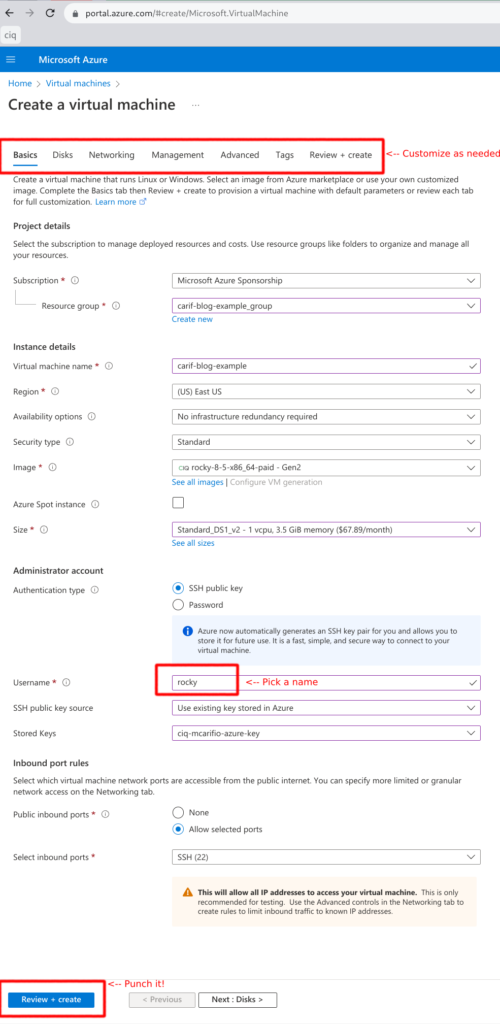Open the ellipsis menu beside page title
The image size is (500, 1024).
tap(195, 105)
